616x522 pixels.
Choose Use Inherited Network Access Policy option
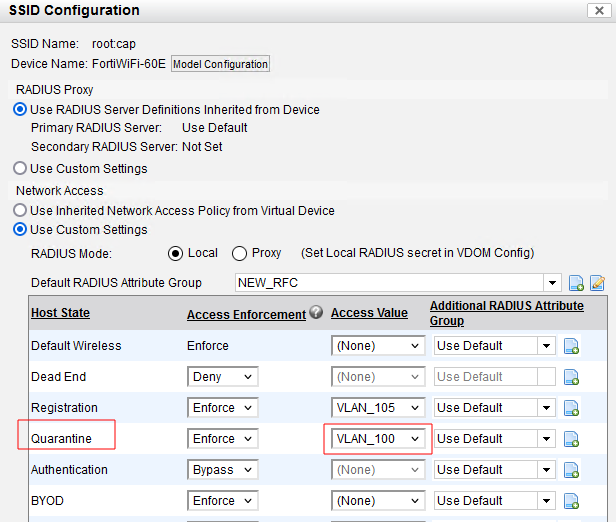point(20,211)
